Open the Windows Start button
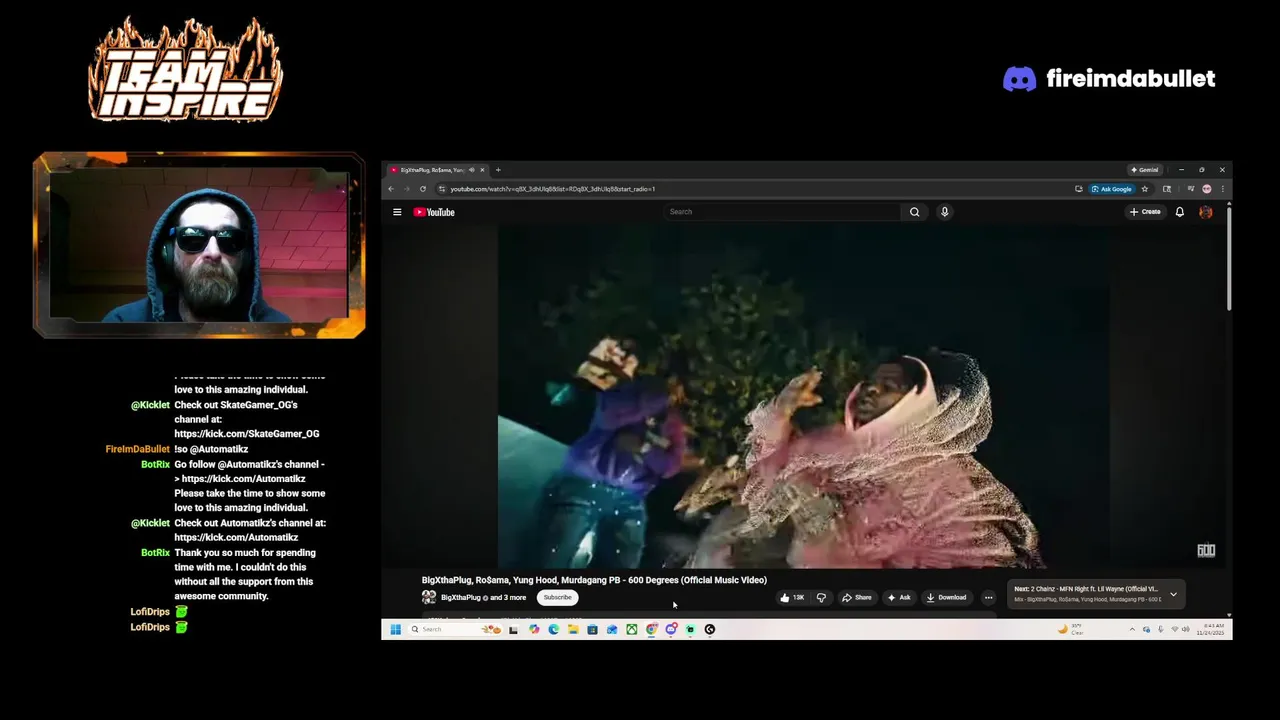1280x720 pixels. point(395,629)
